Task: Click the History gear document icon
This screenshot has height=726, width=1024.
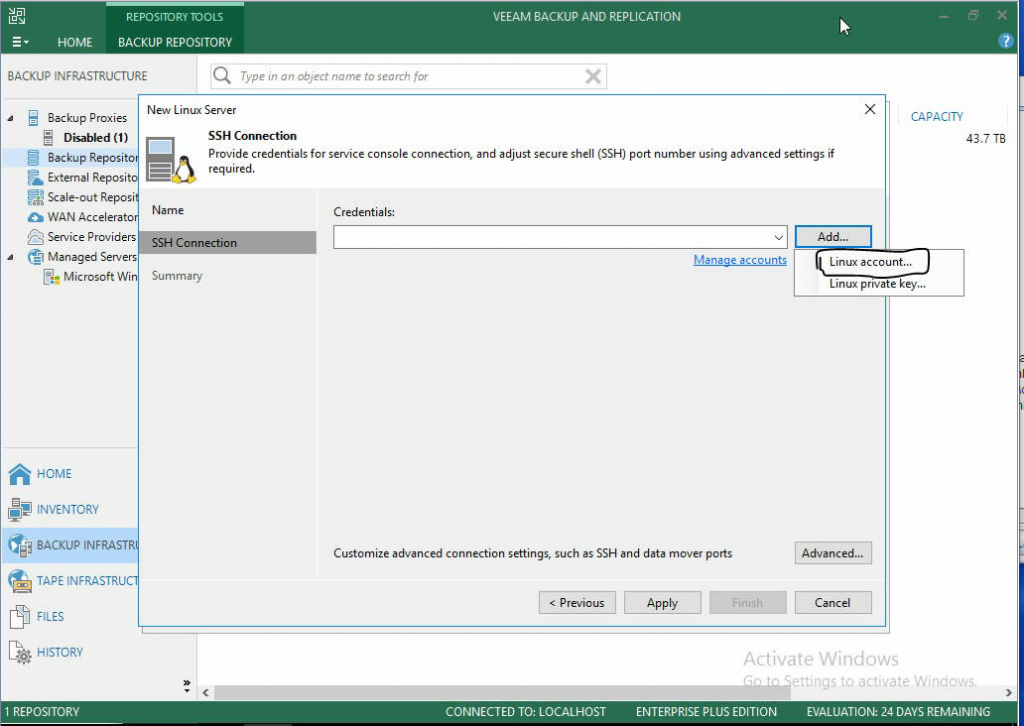Action: 20,652
